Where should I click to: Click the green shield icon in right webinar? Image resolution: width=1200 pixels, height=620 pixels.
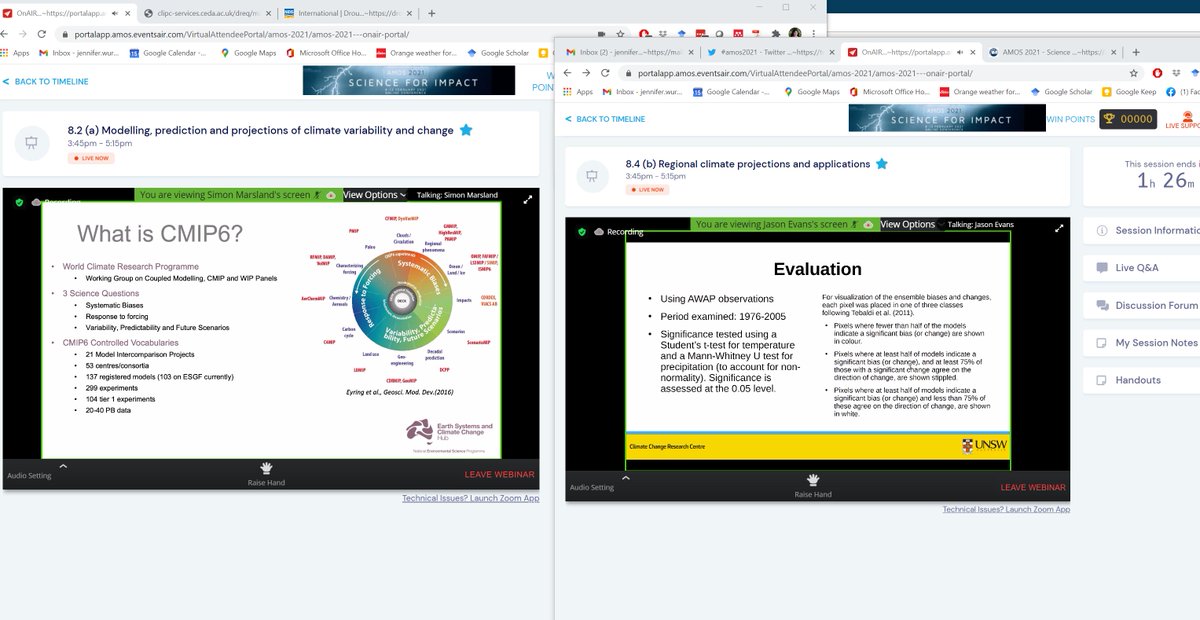(x=580, y=231)
